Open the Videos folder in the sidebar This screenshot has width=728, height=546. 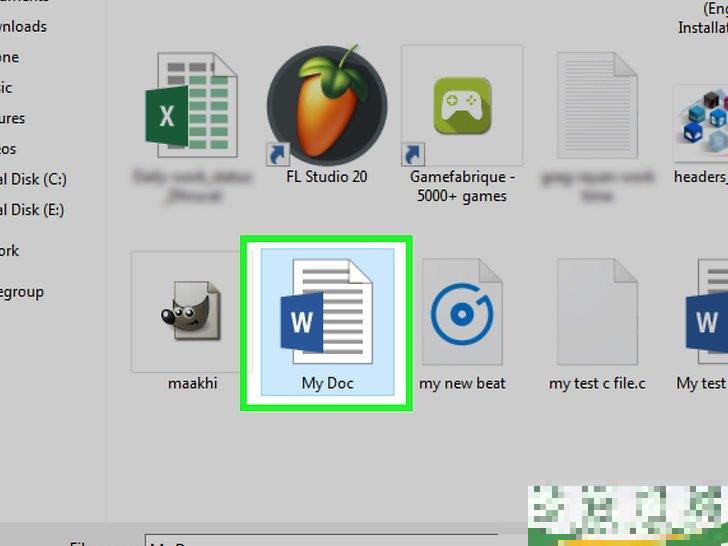9,149
